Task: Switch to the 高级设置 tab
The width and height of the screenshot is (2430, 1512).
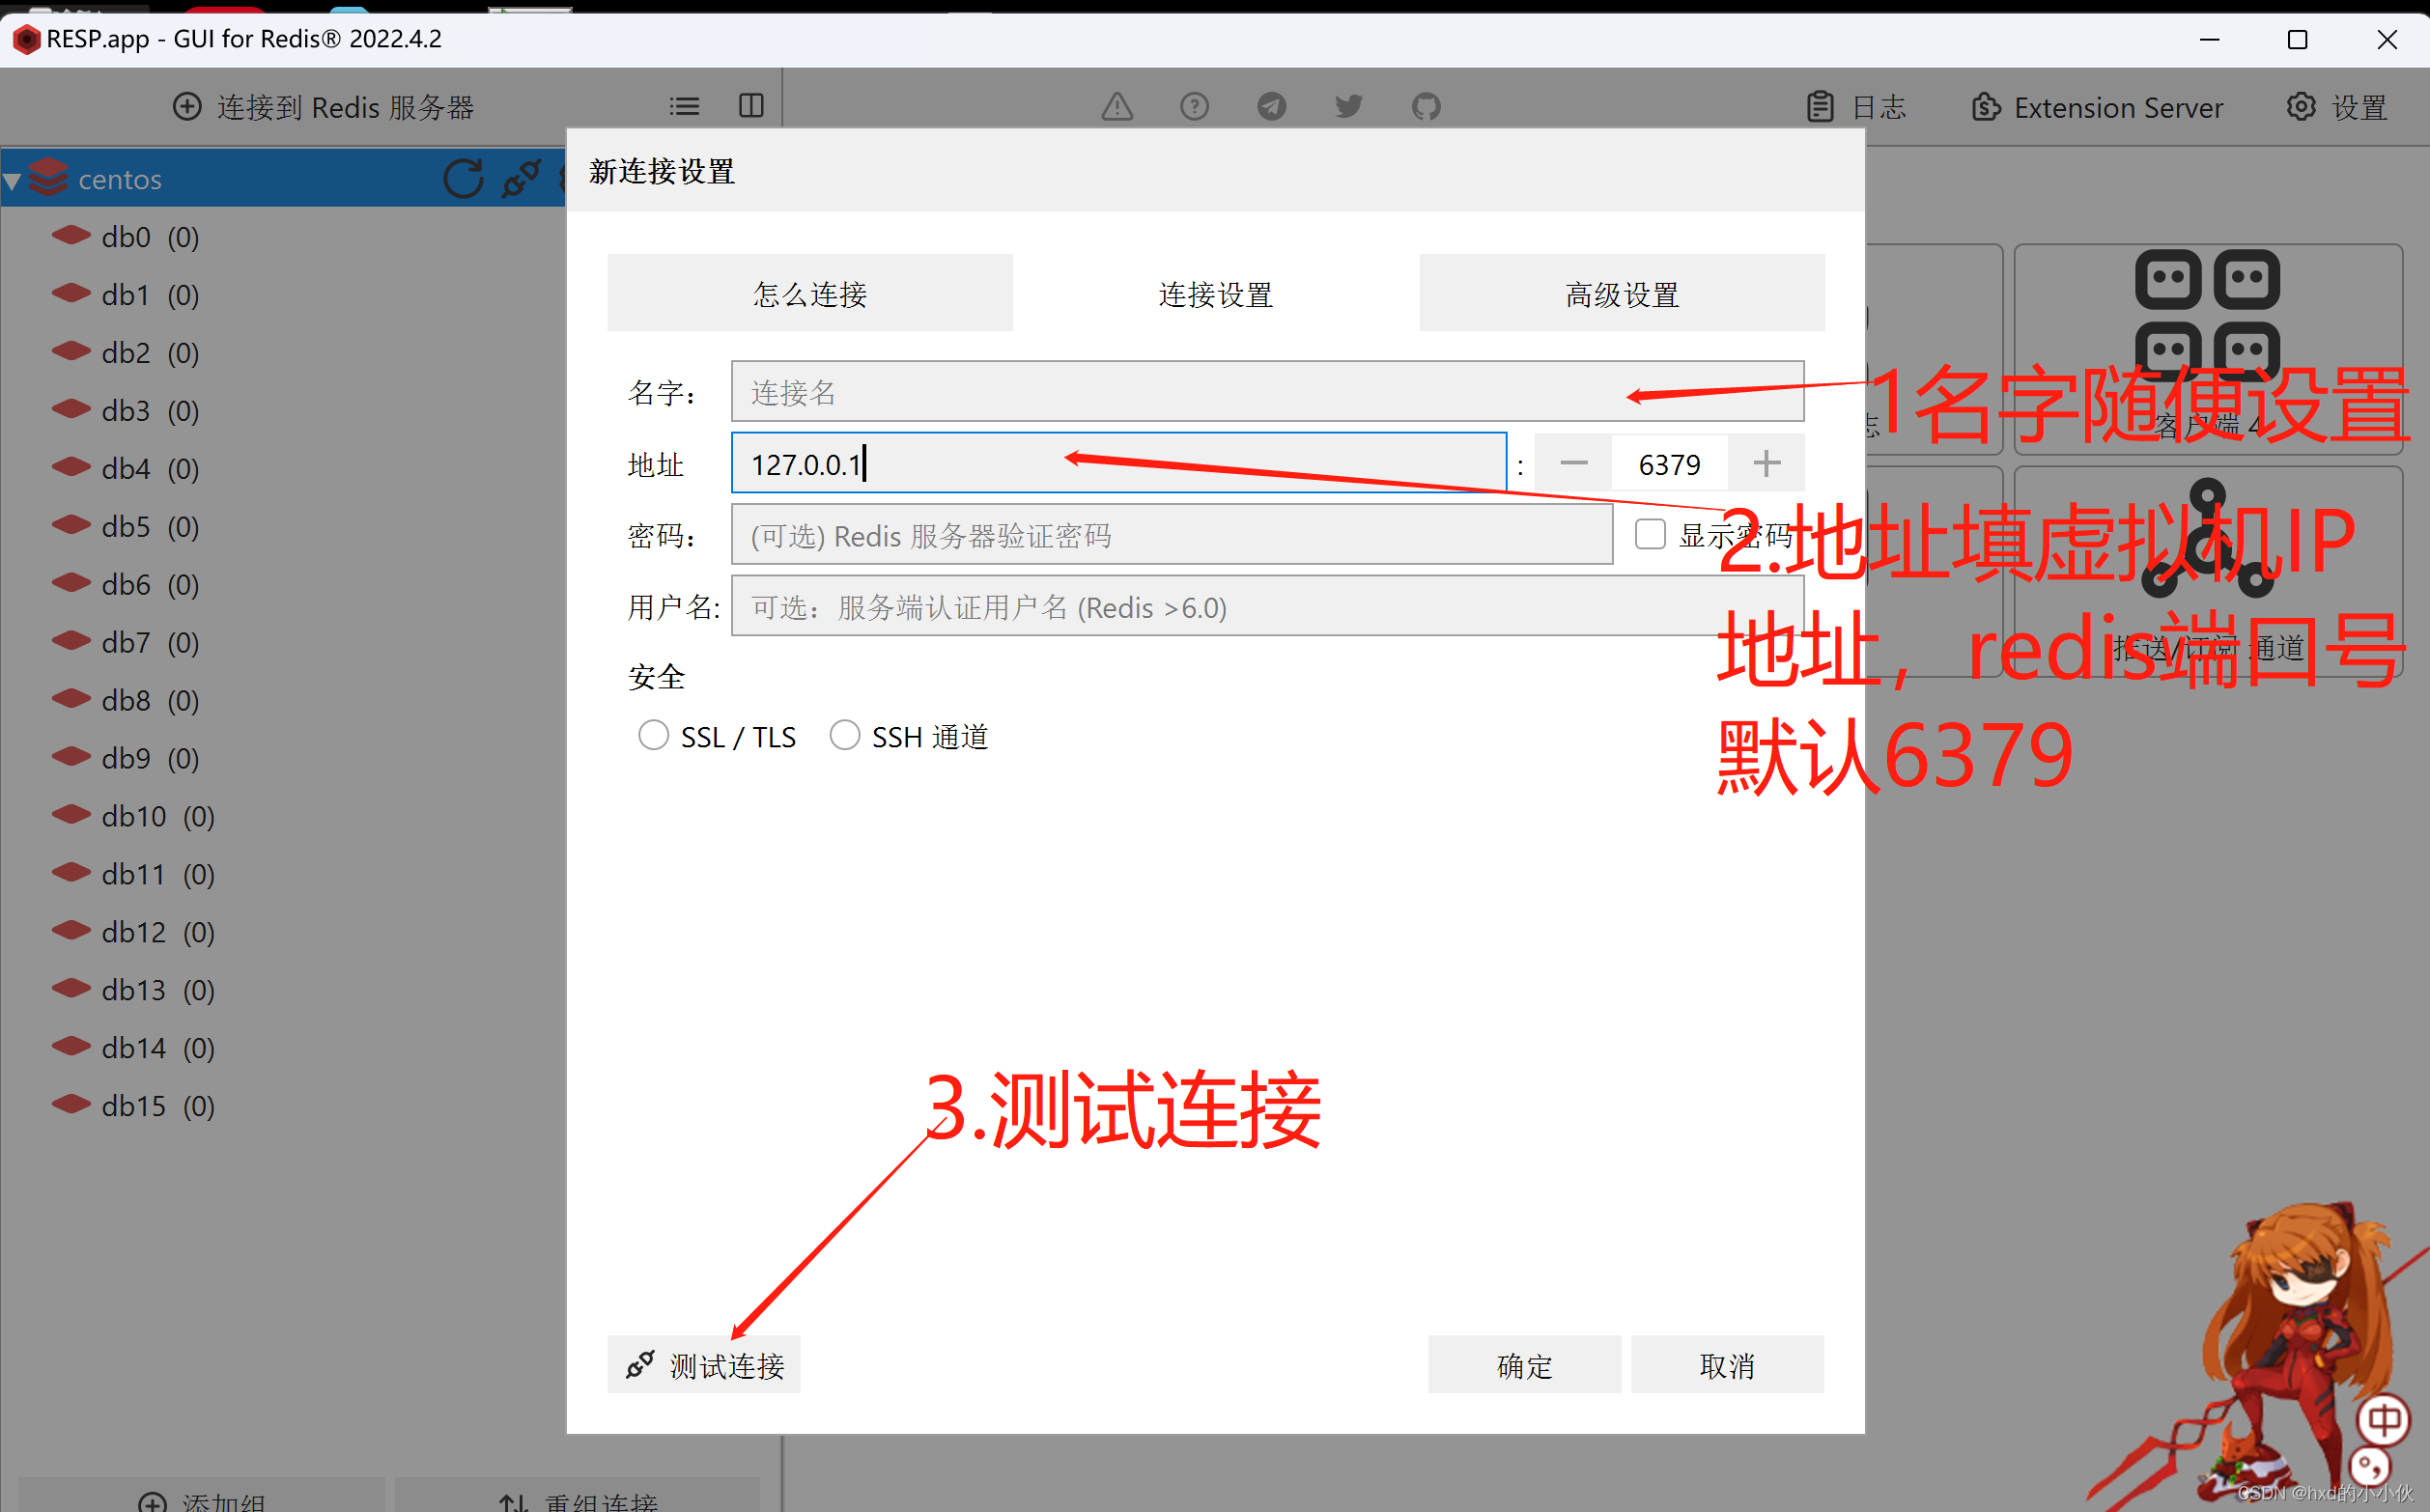Action: pos(1621,293)
